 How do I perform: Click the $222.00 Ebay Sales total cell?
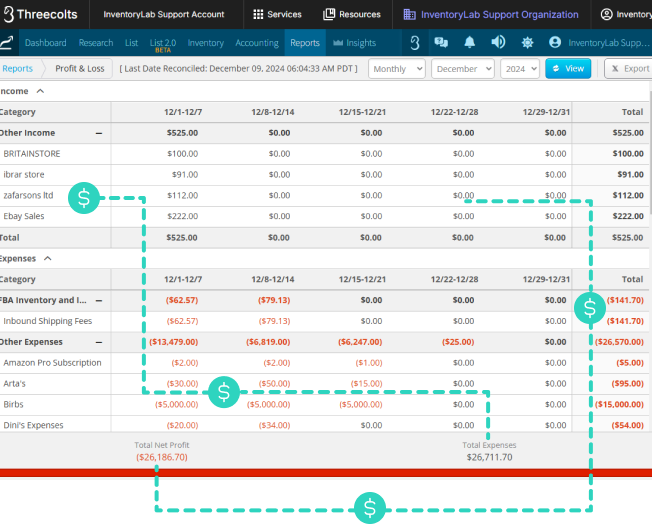628,216
